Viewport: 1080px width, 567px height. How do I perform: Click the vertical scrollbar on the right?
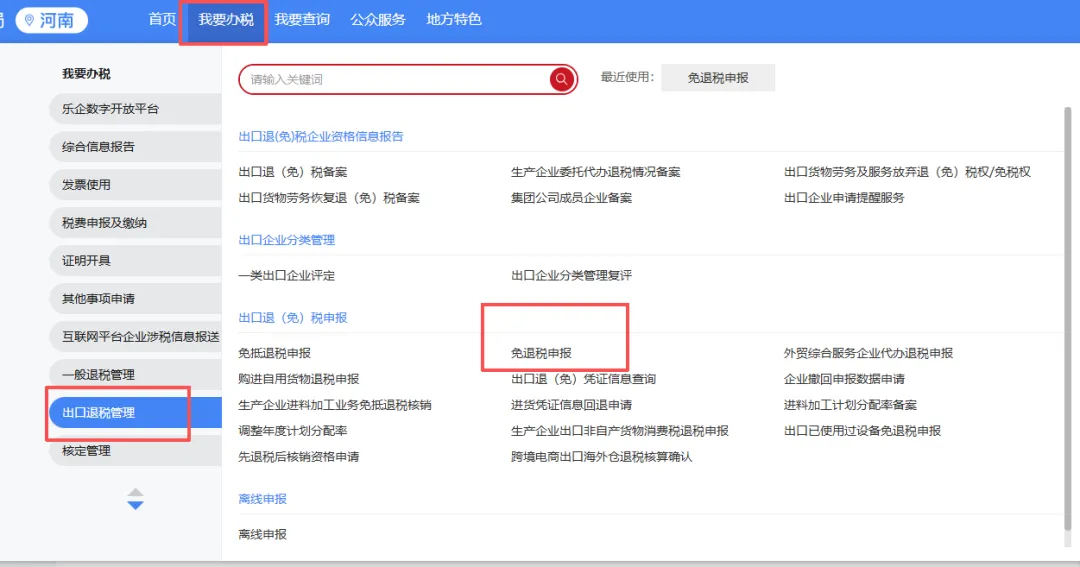pos(1068,318)
